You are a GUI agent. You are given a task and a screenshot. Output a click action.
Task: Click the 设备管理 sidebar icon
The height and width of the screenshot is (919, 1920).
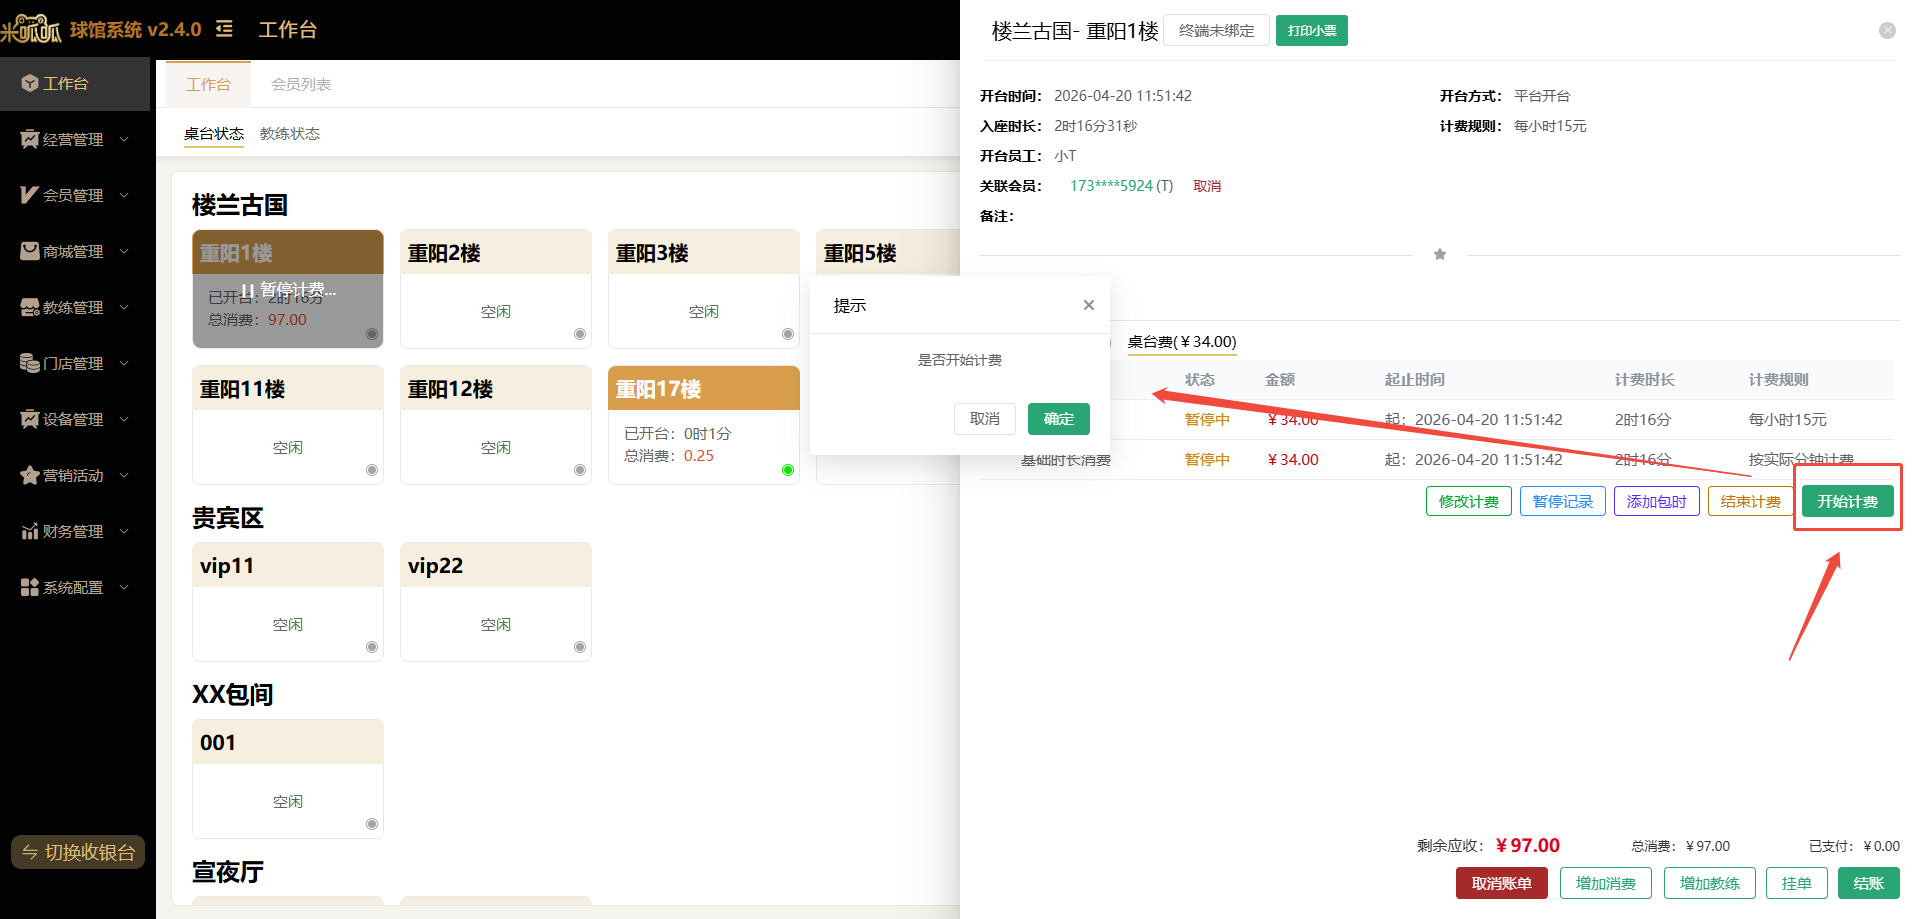click(x=30, y=419)
